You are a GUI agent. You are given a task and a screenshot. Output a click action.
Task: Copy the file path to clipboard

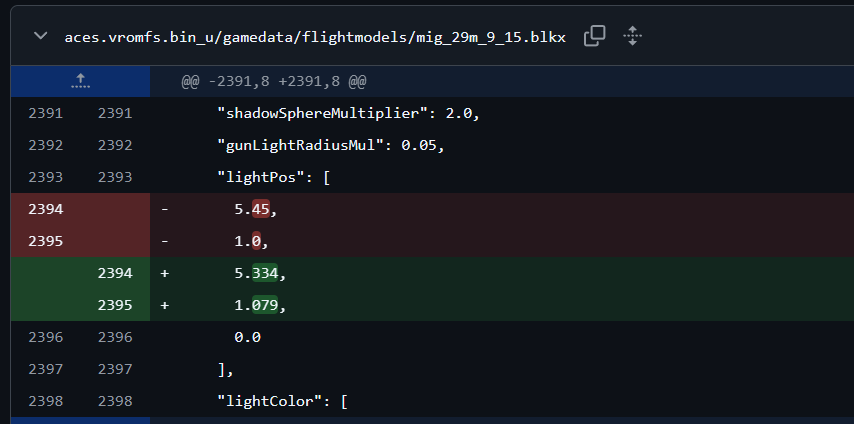[594, 36]
